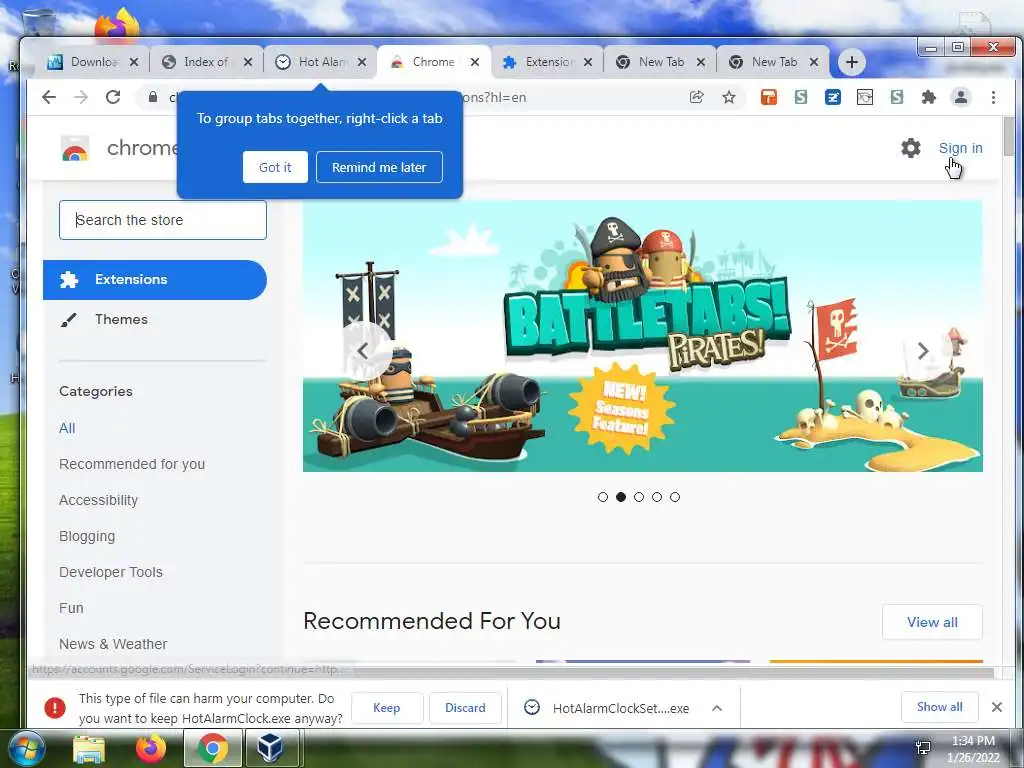This screenshot has height=768, width=1024.
Task: Click the lock icon in address bar
Action: (153, 97)
